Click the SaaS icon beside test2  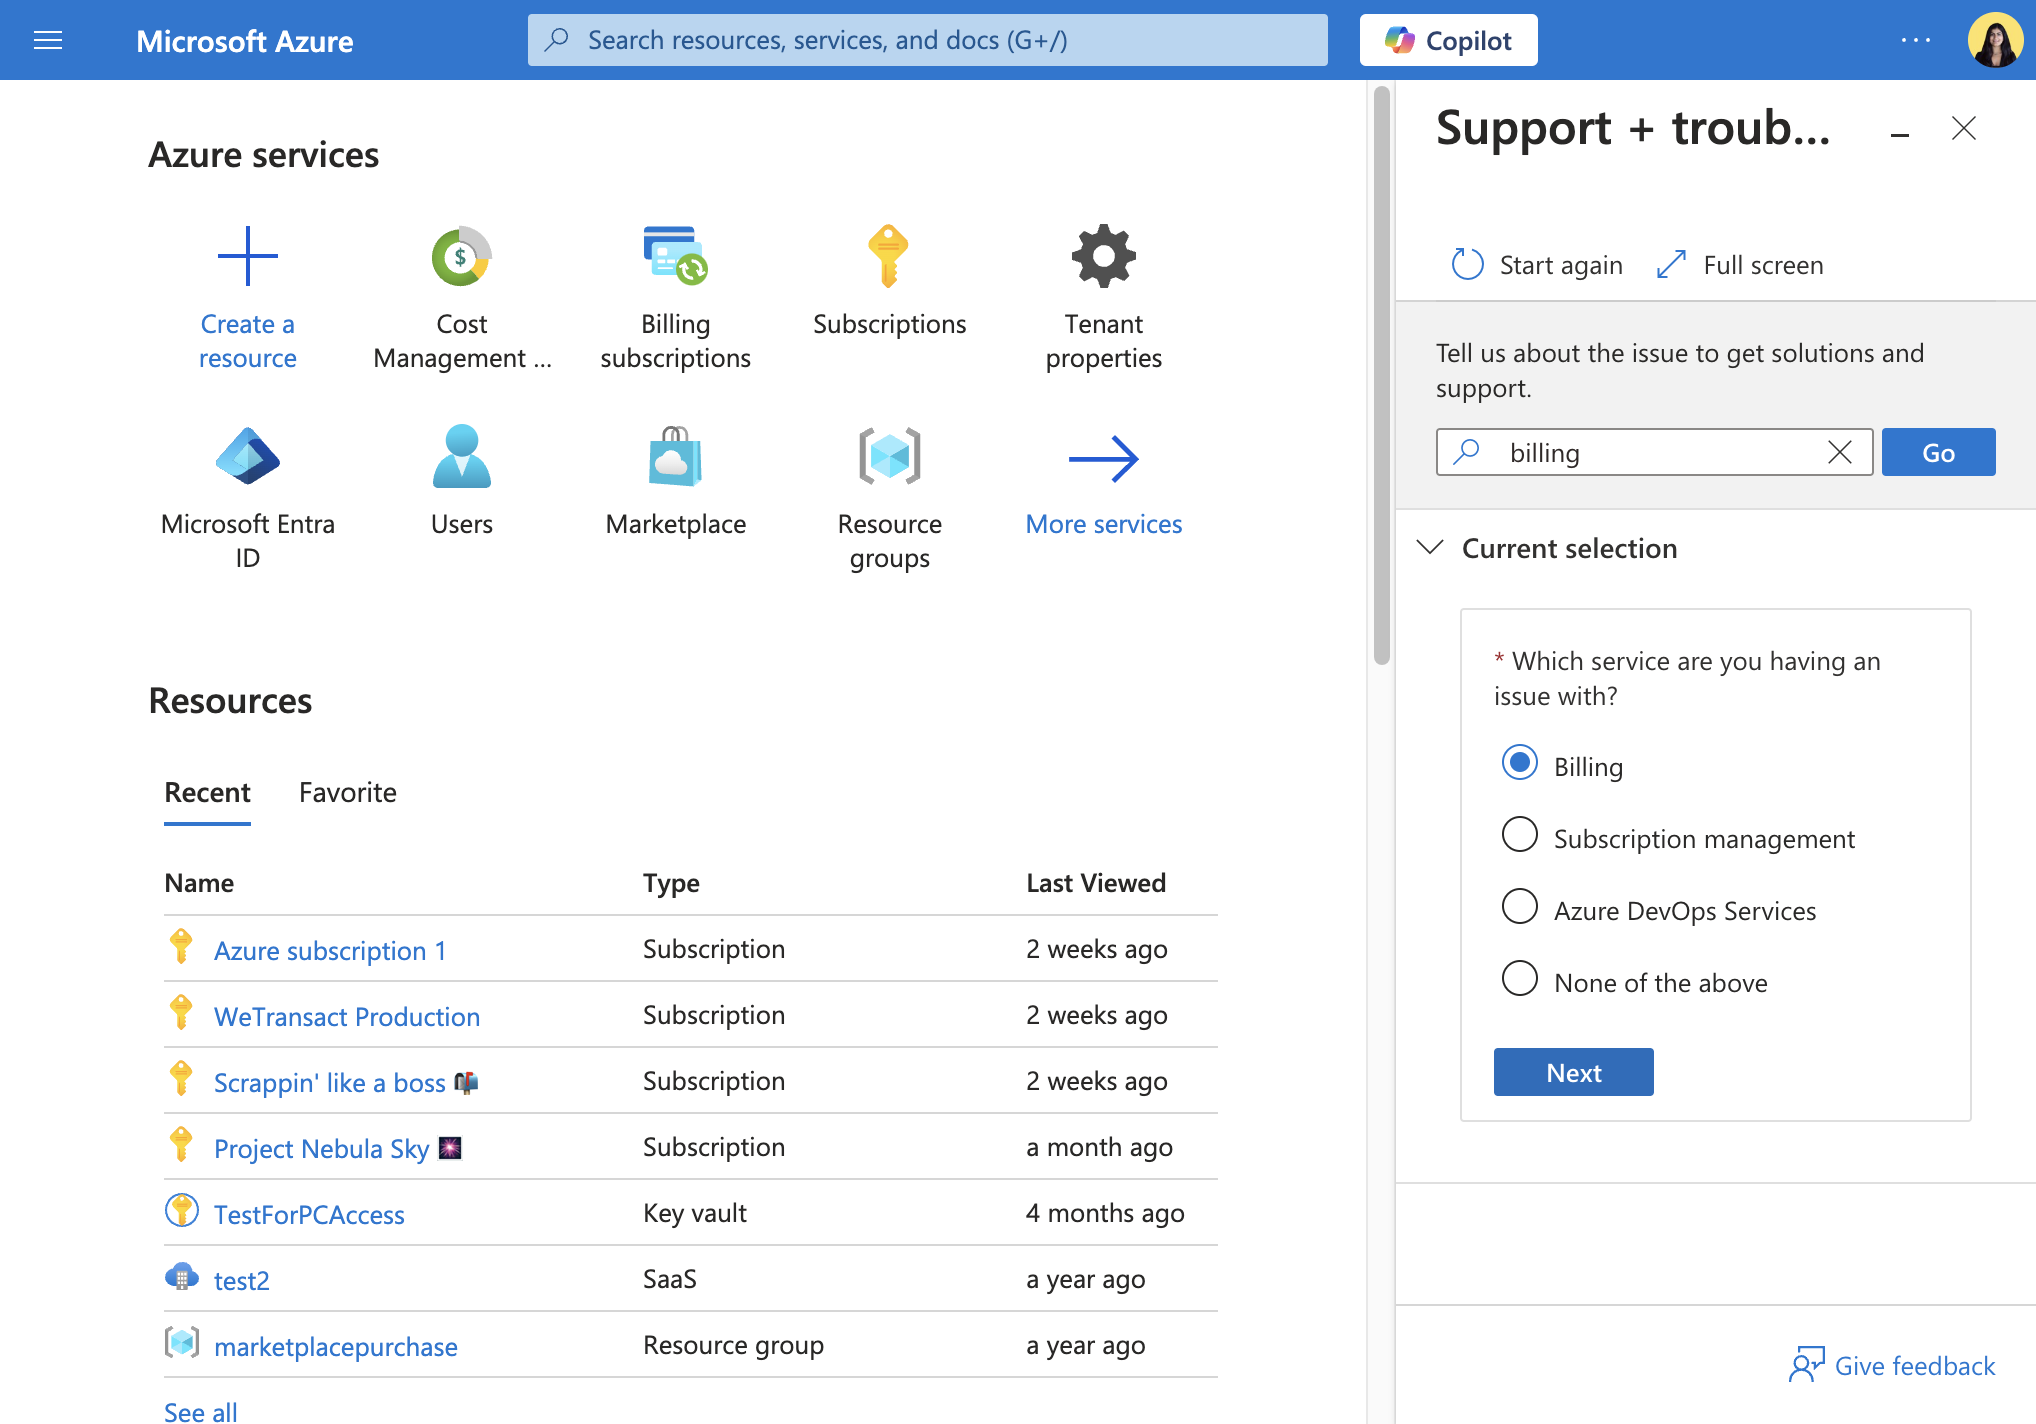(x=181, y=1277)
